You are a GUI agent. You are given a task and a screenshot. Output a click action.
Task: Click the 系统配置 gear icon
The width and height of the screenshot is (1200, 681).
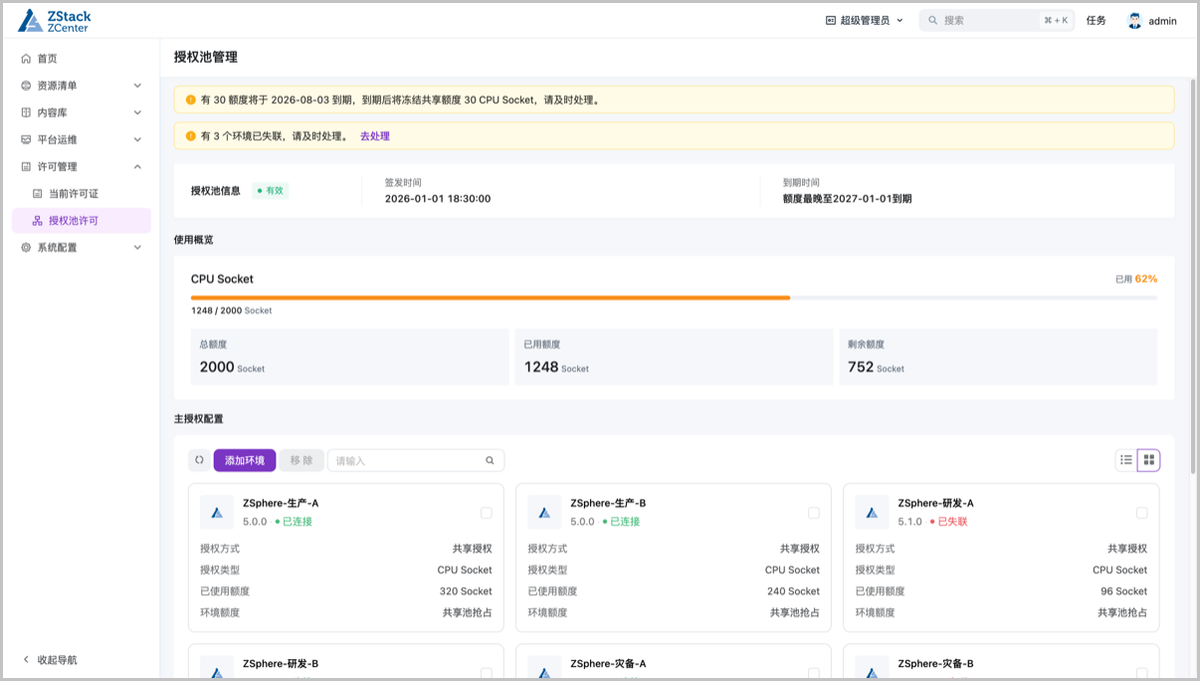pos(26,248)
